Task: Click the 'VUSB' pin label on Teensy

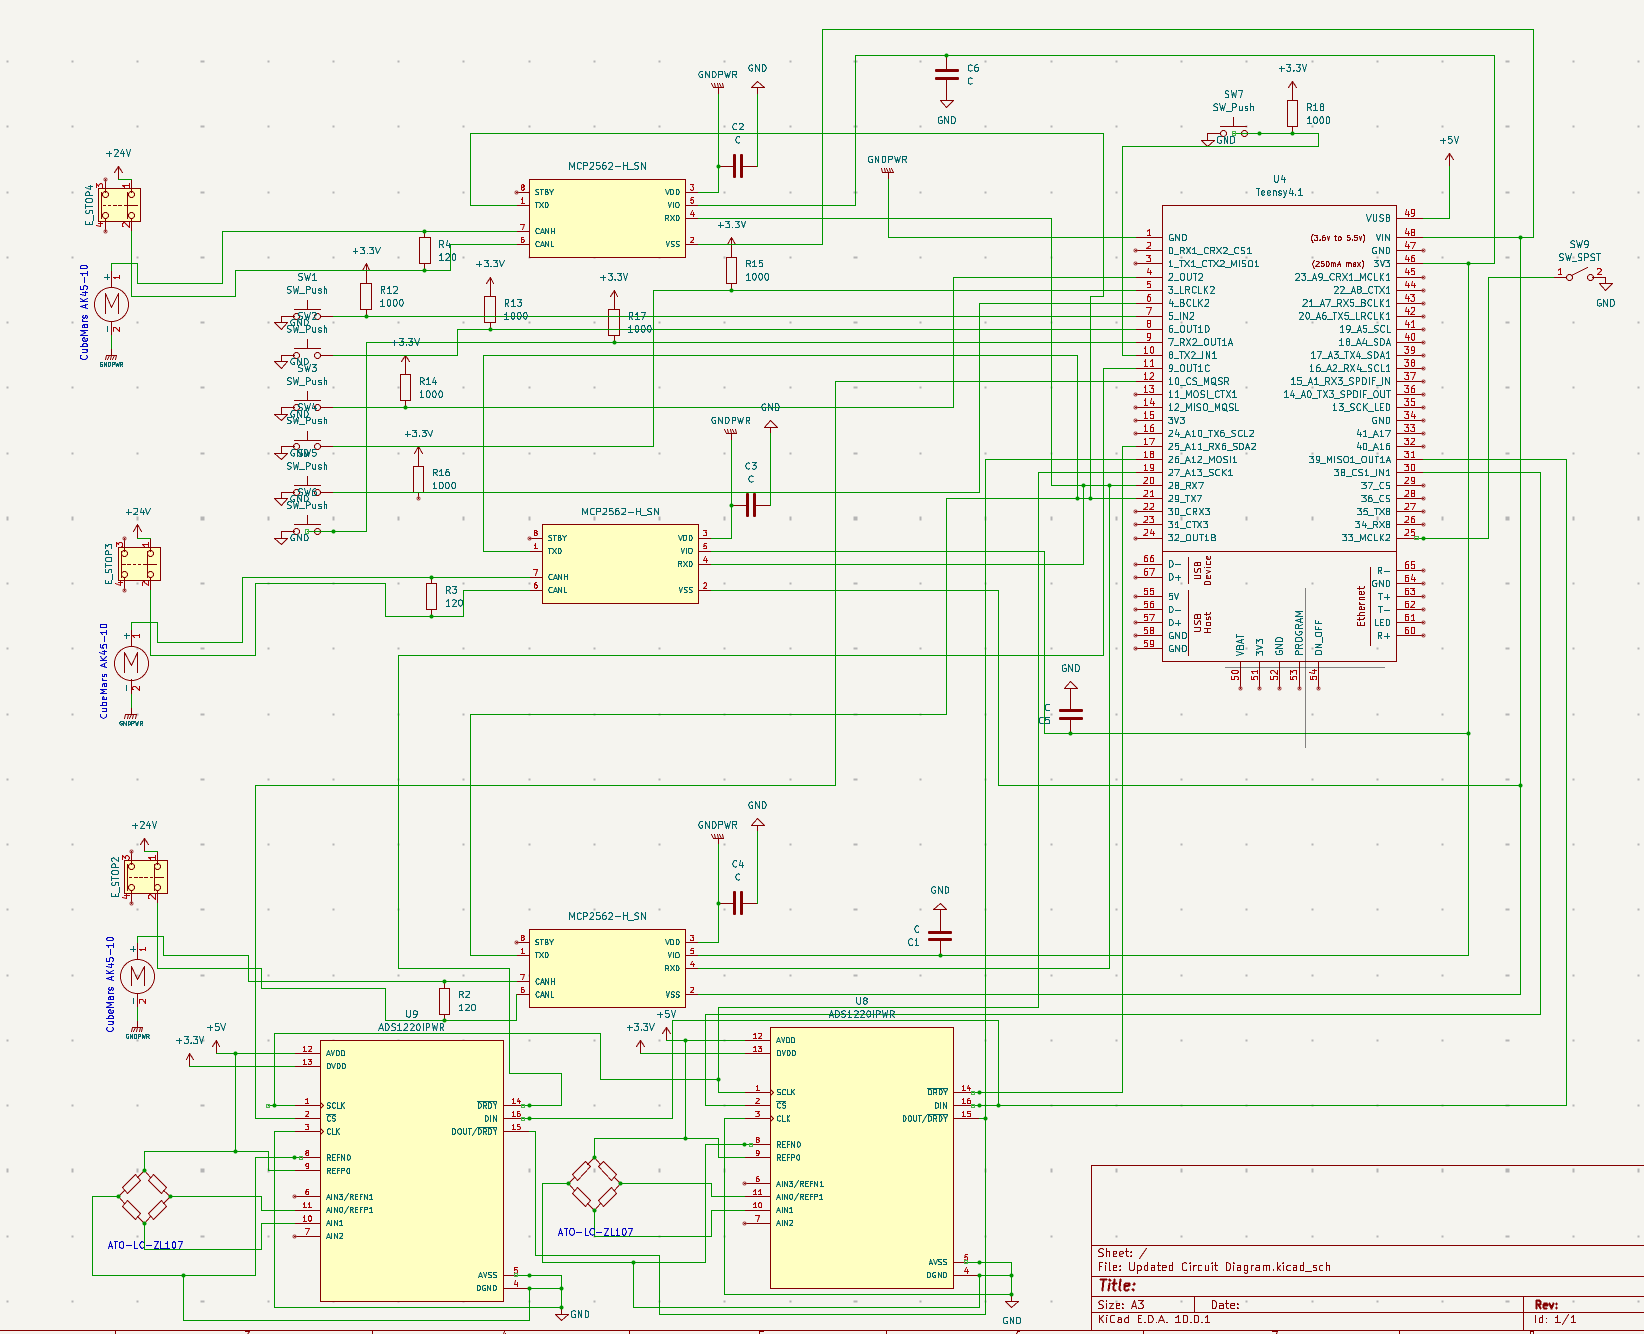Action: (x=1378, y=218)
